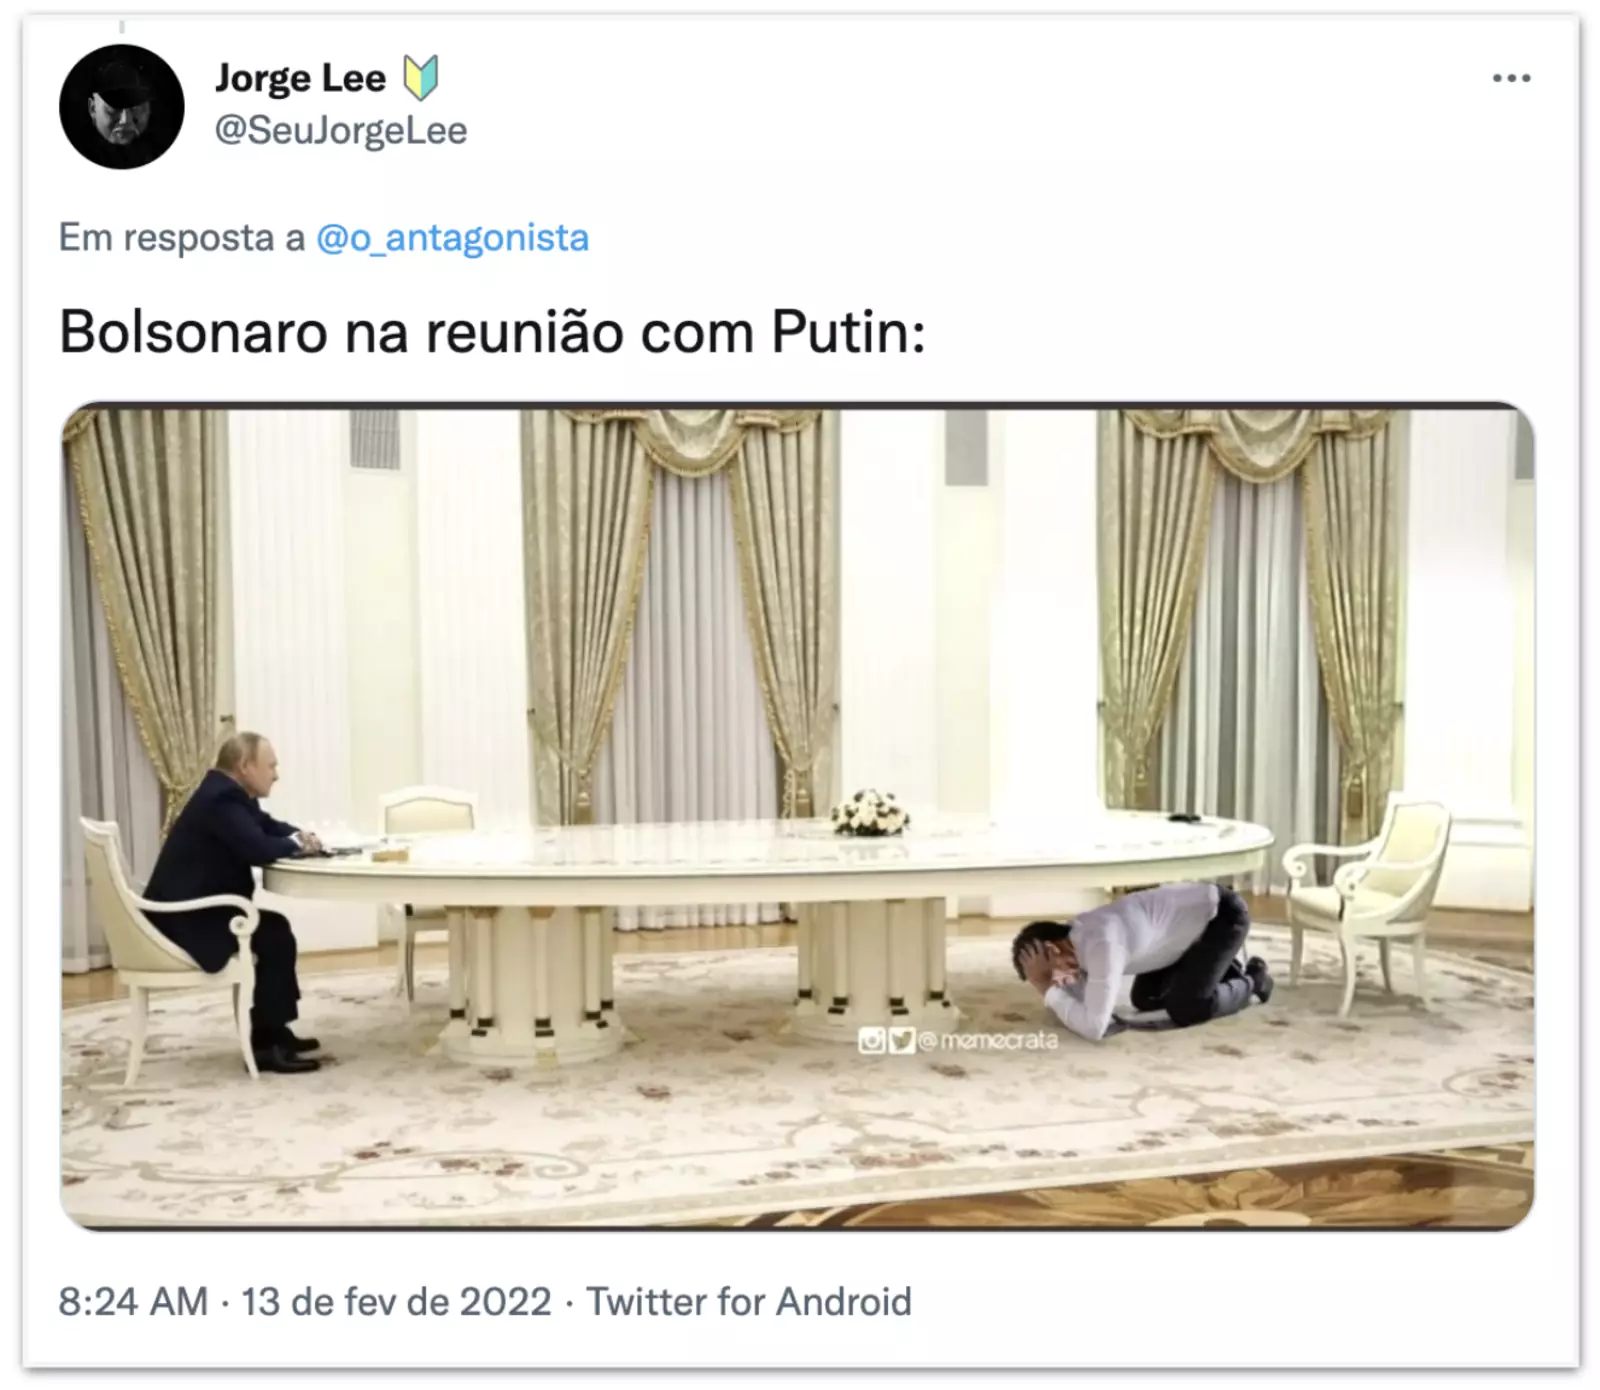Image resolution: width=1600 pixels, height=1390 pixels.
Task: Open the @SeuJorgeLee handle
Action: tap(341, 130)
